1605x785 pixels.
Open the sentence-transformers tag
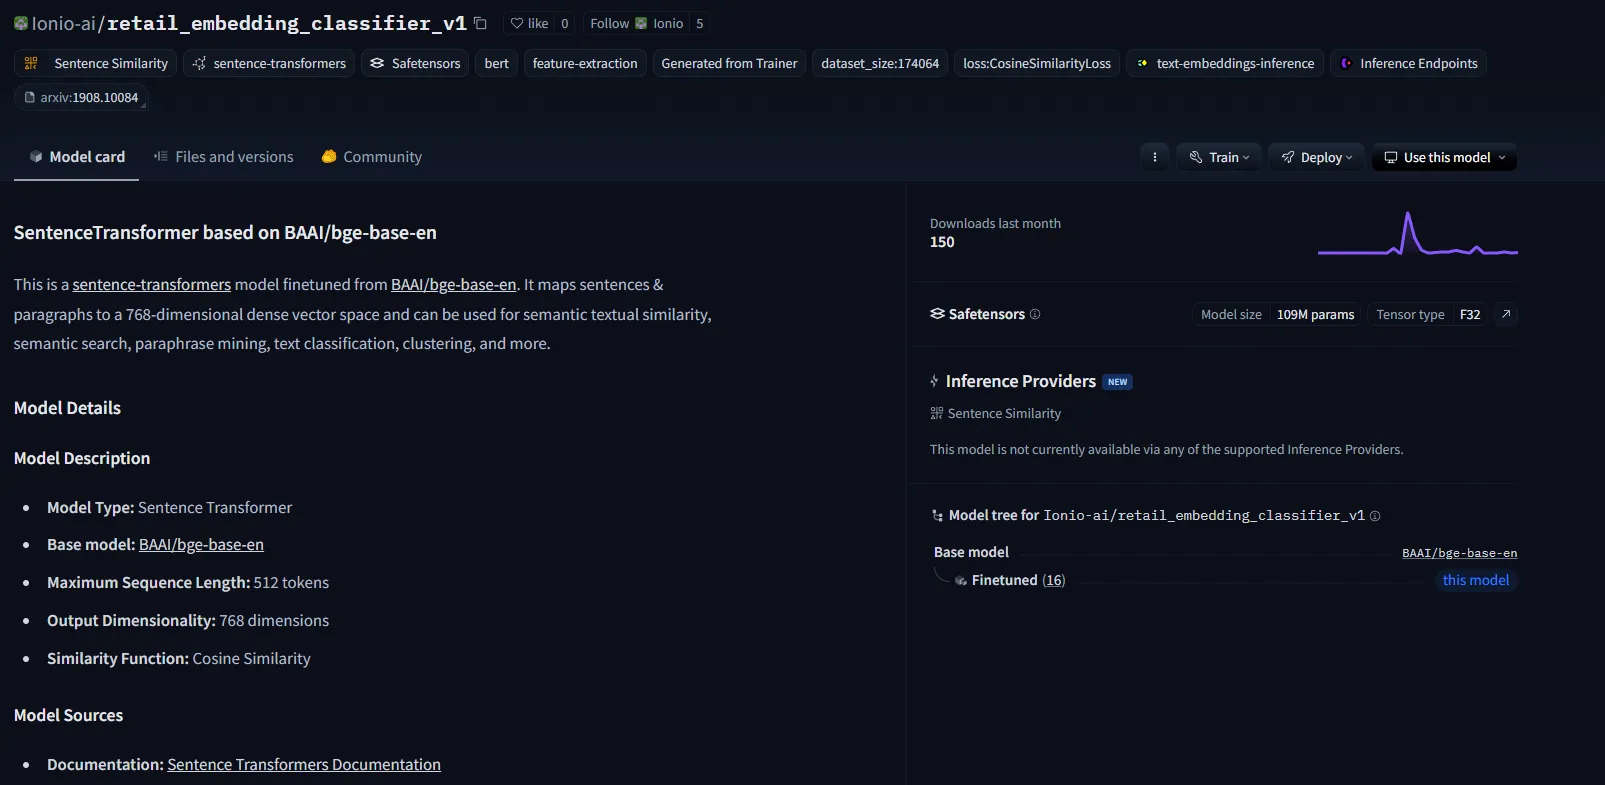pos(269,63)
